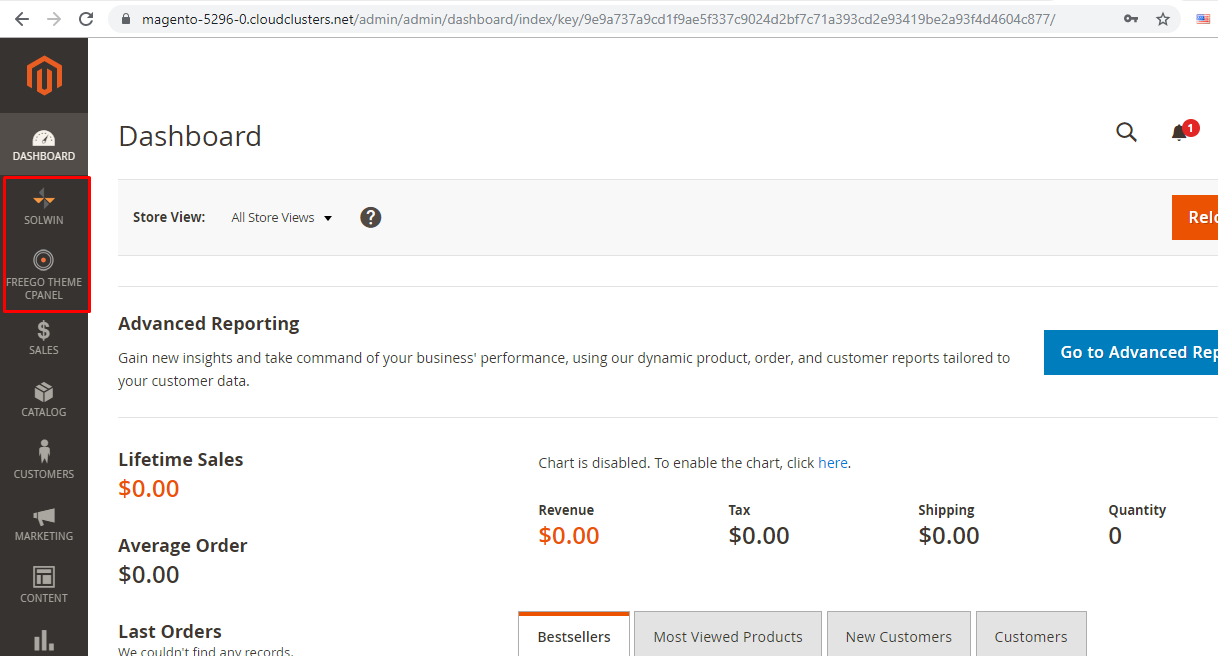This screenshot has height=656, width=1218.
Task: Open the Catalog sidebar menu
Action: coord(44,399)
